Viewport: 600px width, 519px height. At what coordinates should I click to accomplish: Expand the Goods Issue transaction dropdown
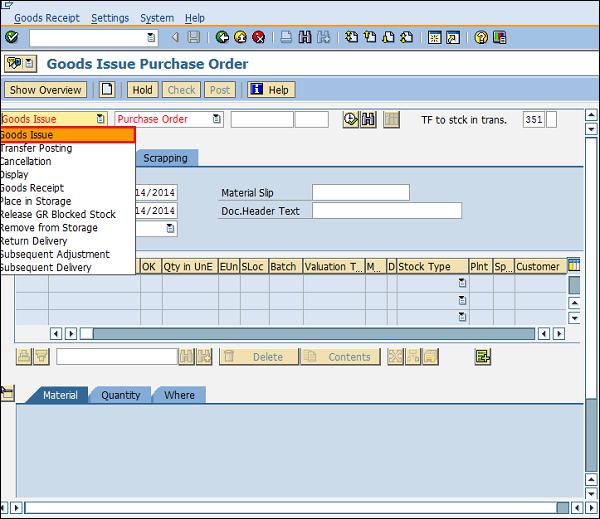point(100,119)
